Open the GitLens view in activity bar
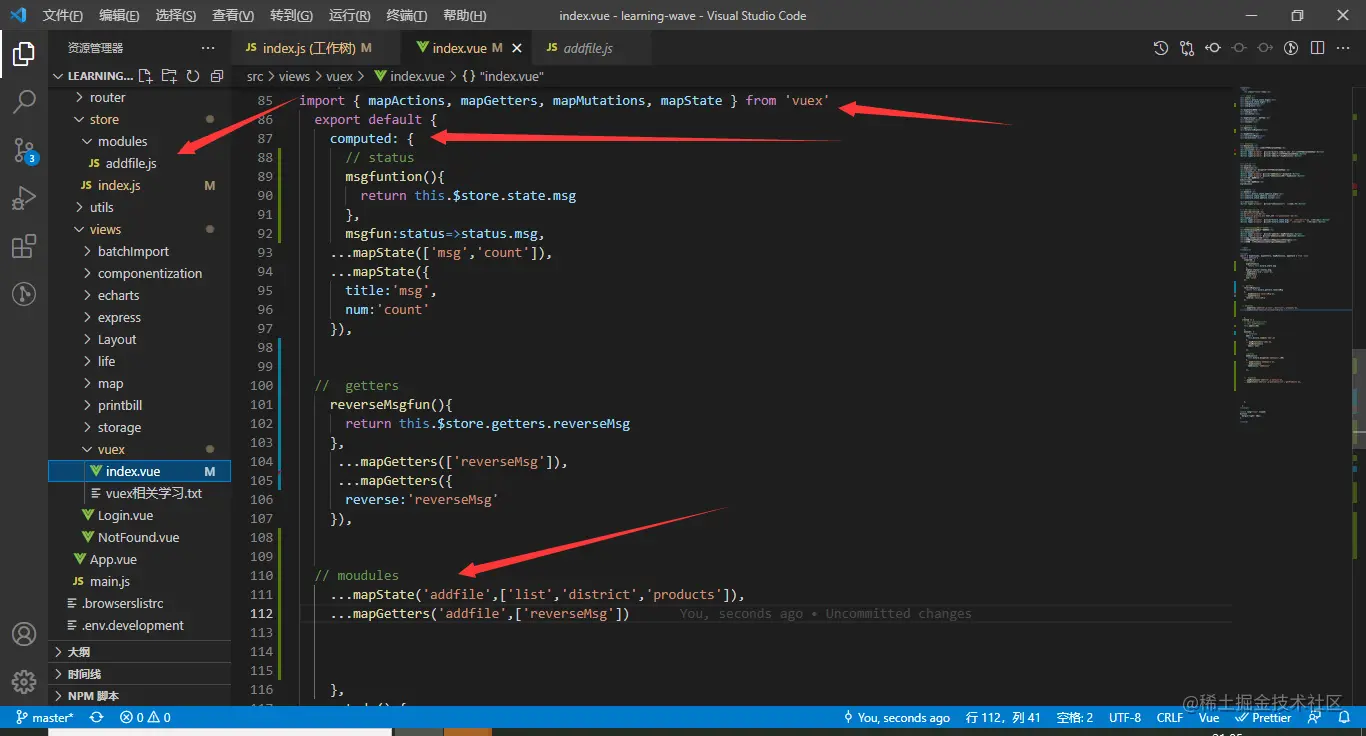Image resolution: width=1366 pixels, height=736 pixels. point(24,294)
